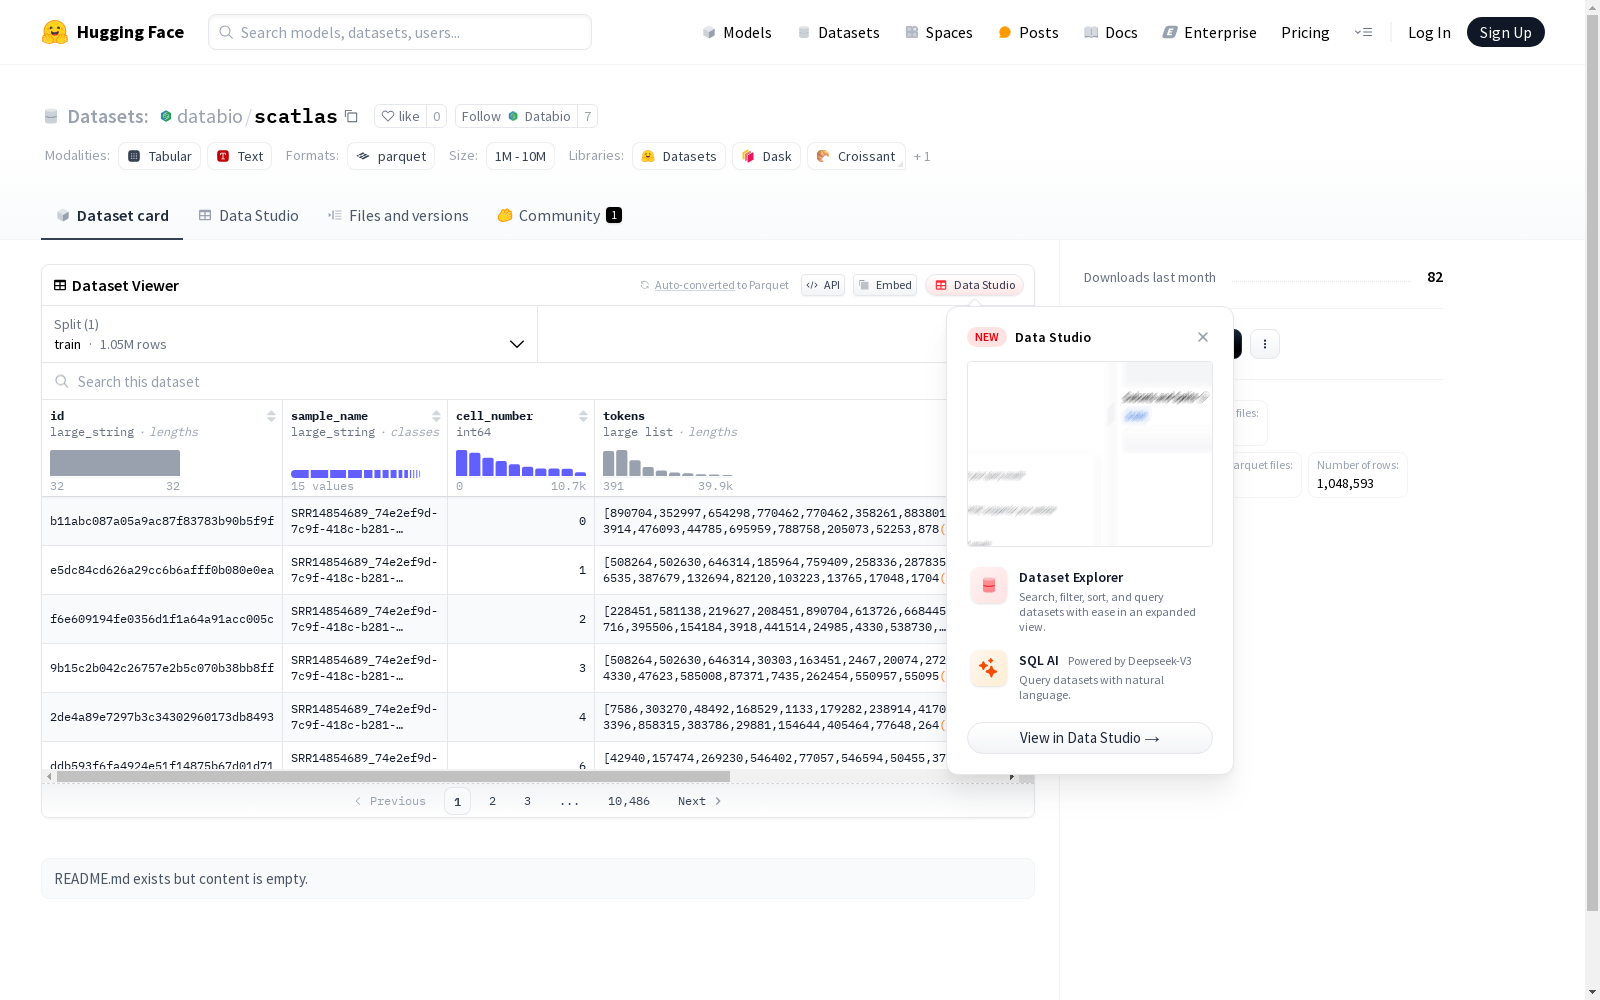Click the Hugging Face logo icon
The image size is (1600, 1000).
[x=55, y=32]
